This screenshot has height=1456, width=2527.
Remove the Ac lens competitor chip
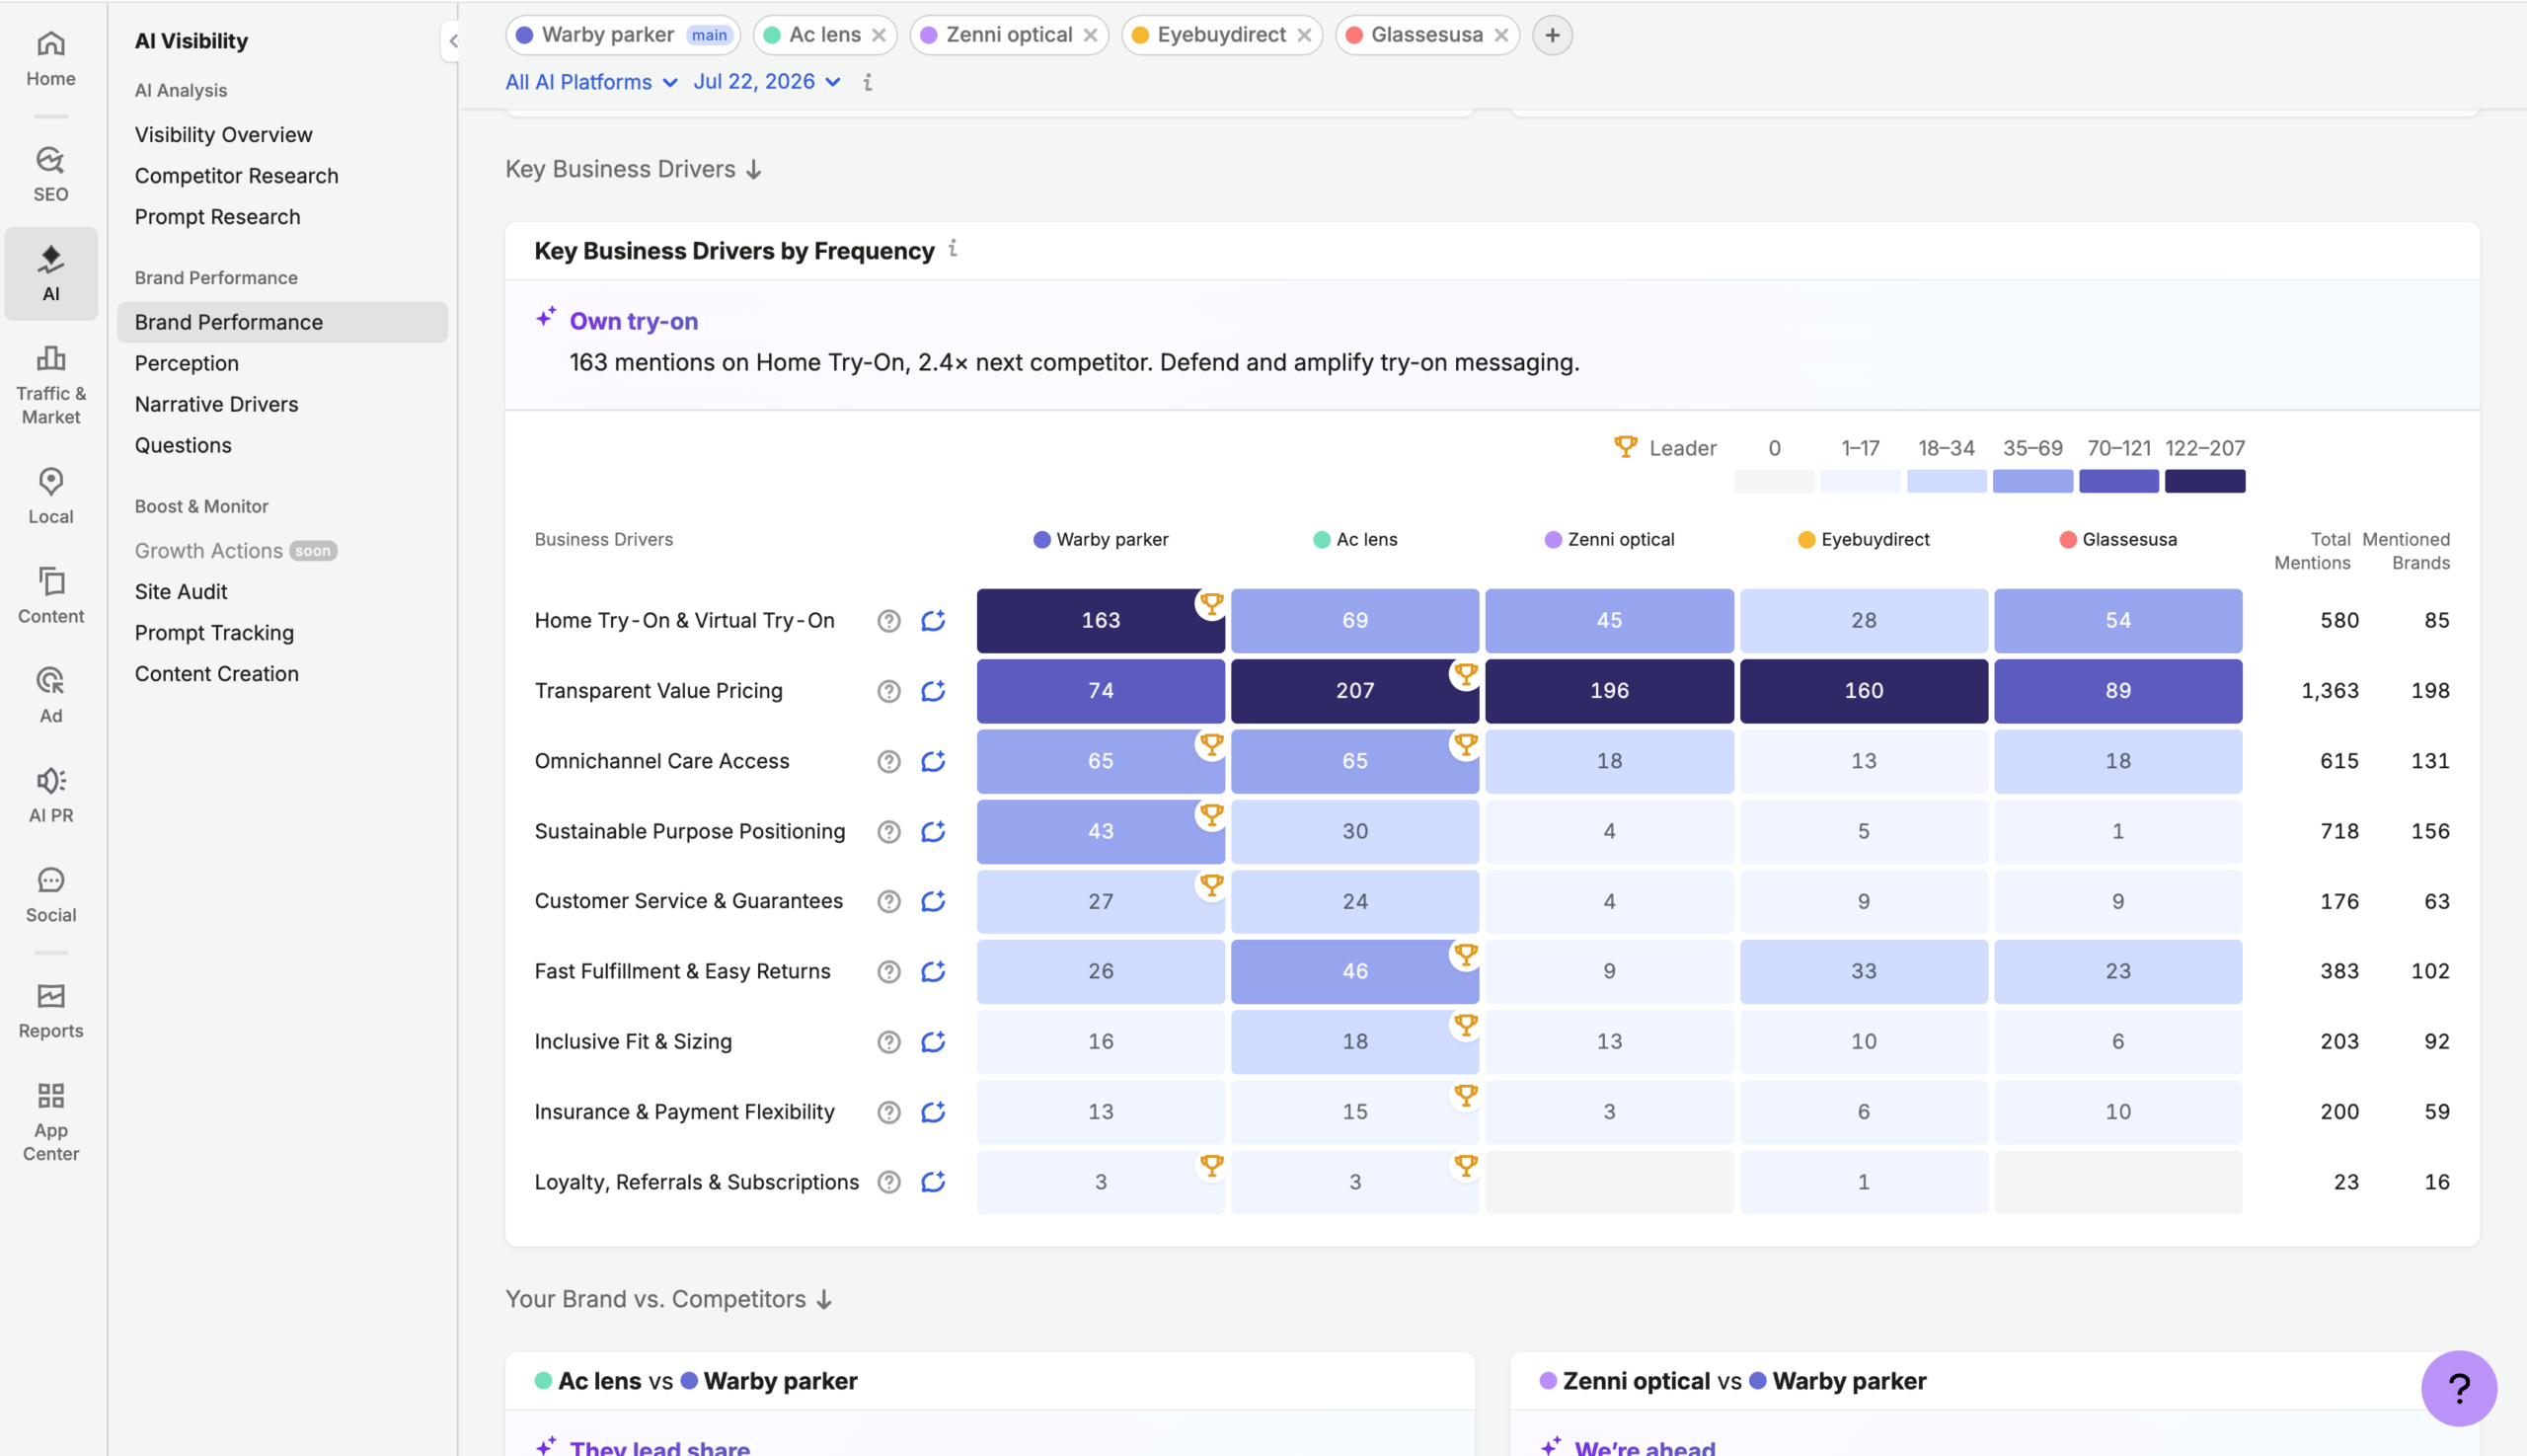(879, 35)
